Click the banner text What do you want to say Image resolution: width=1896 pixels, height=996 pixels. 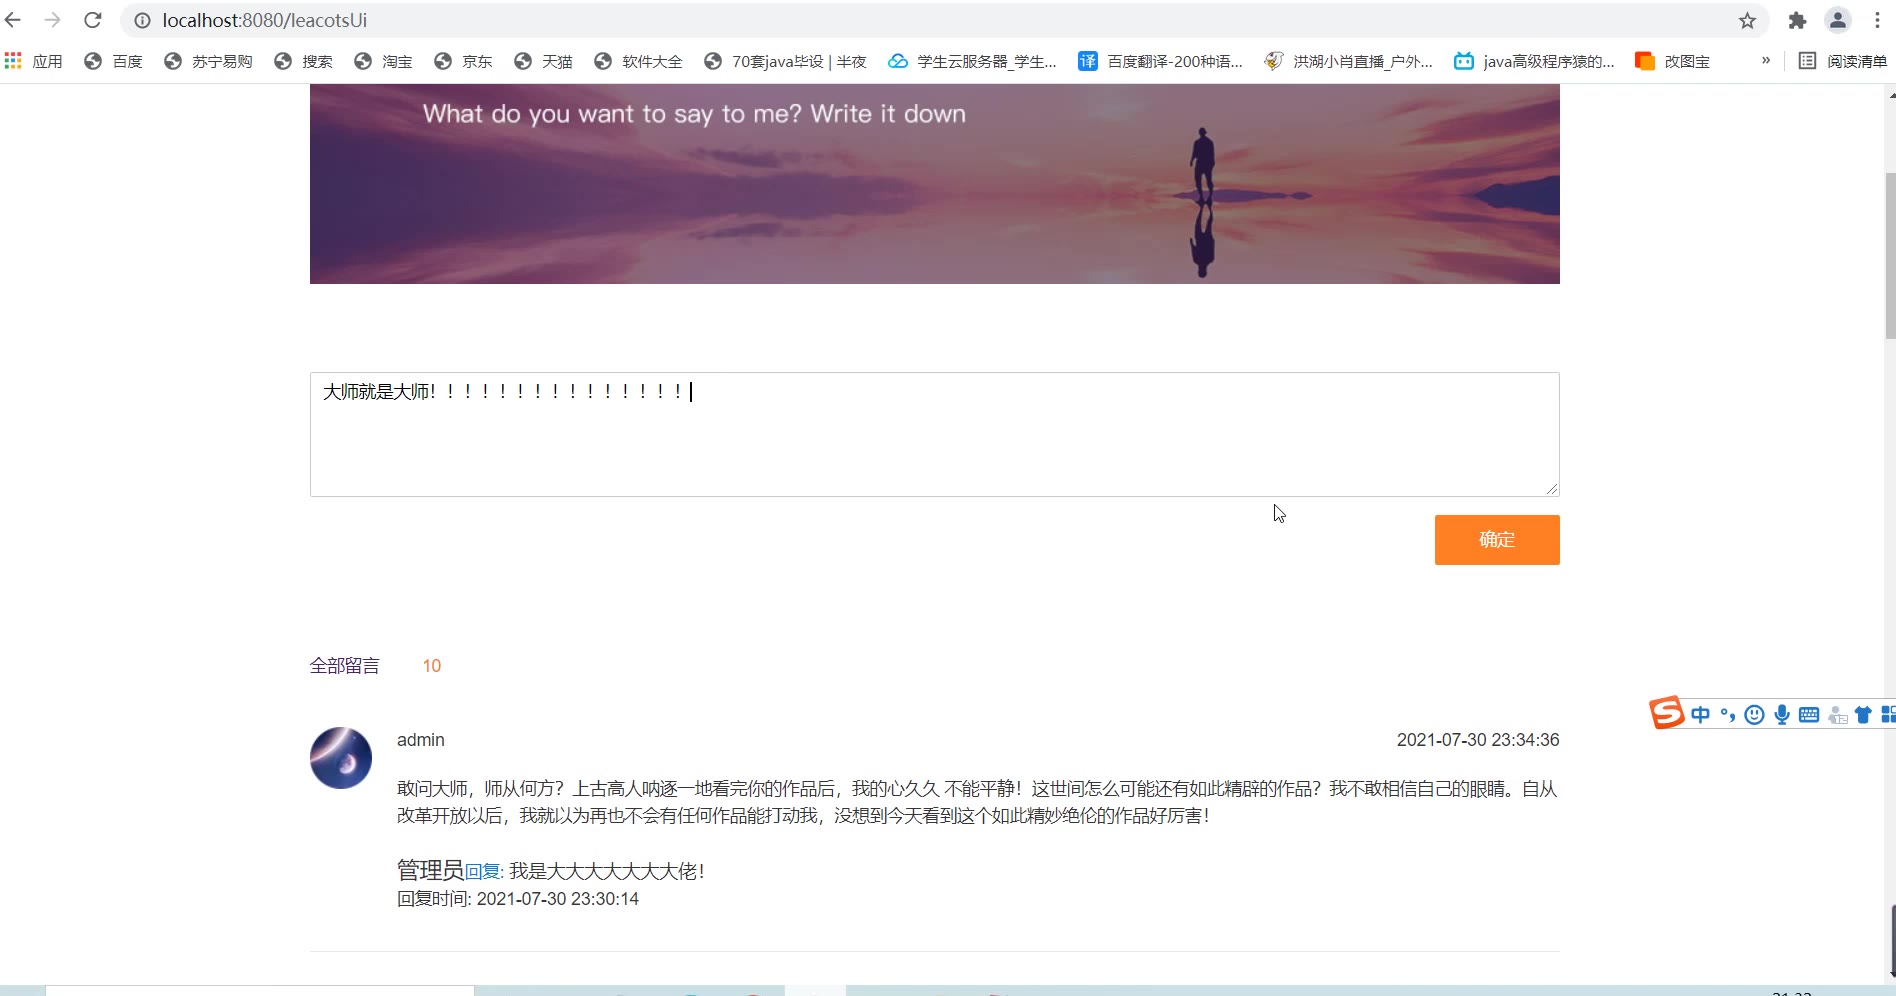[x=694, y=114]
